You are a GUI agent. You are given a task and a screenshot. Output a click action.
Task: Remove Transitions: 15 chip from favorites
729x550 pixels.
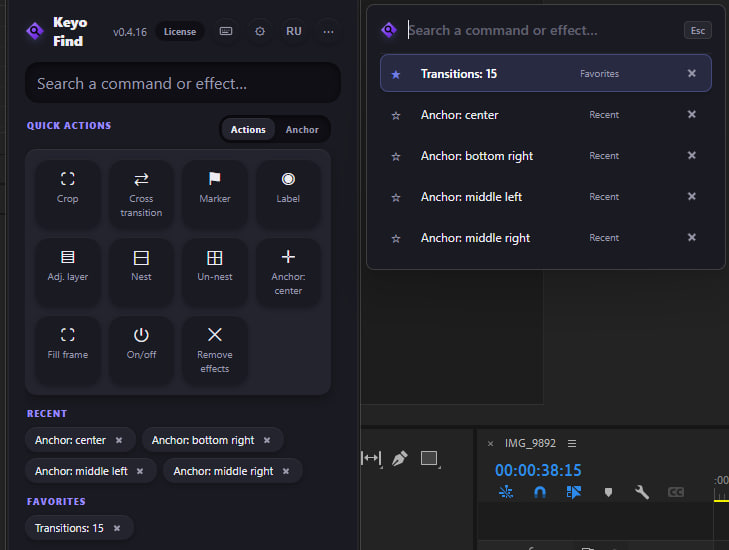pos(117,528)
